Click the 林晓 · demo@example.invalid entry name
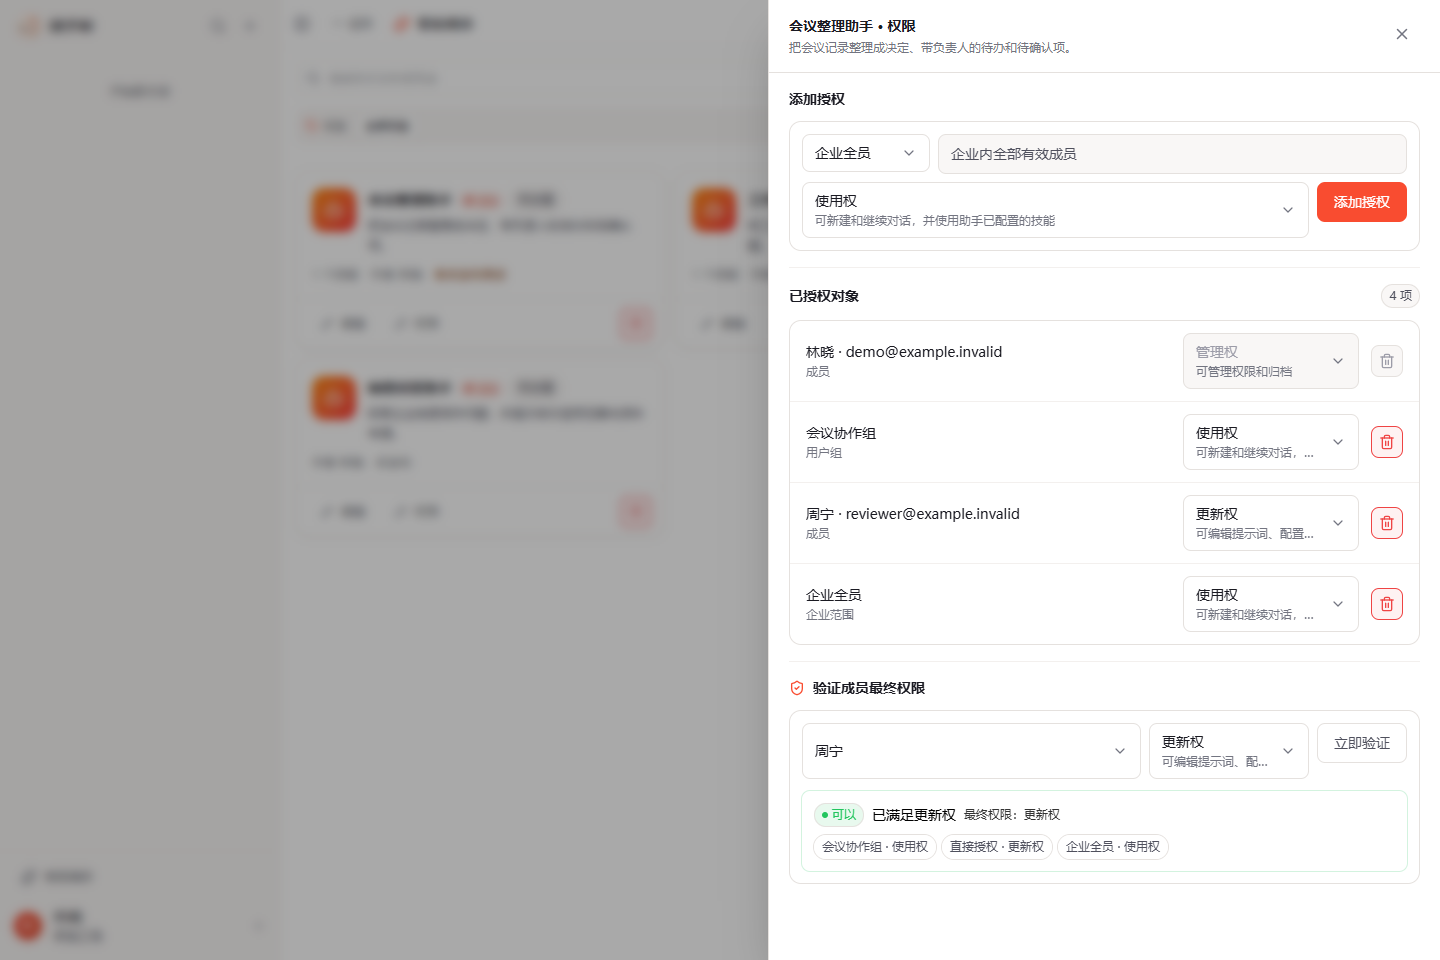 904,352
